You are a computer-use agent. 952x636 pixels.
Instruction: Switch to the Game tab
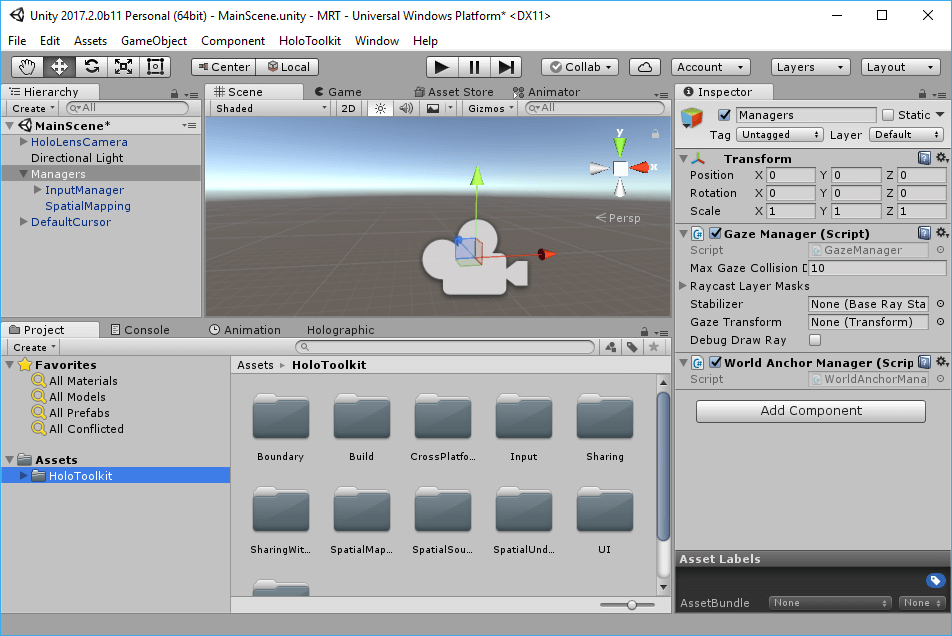[339, 92]
